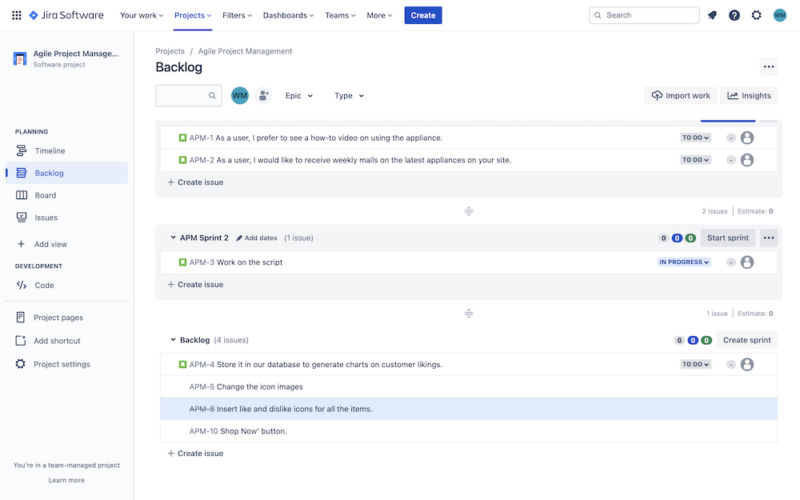The image size is (800, 500).
Task: Collapse the Backlog section chevron
Action: [173, 340]
